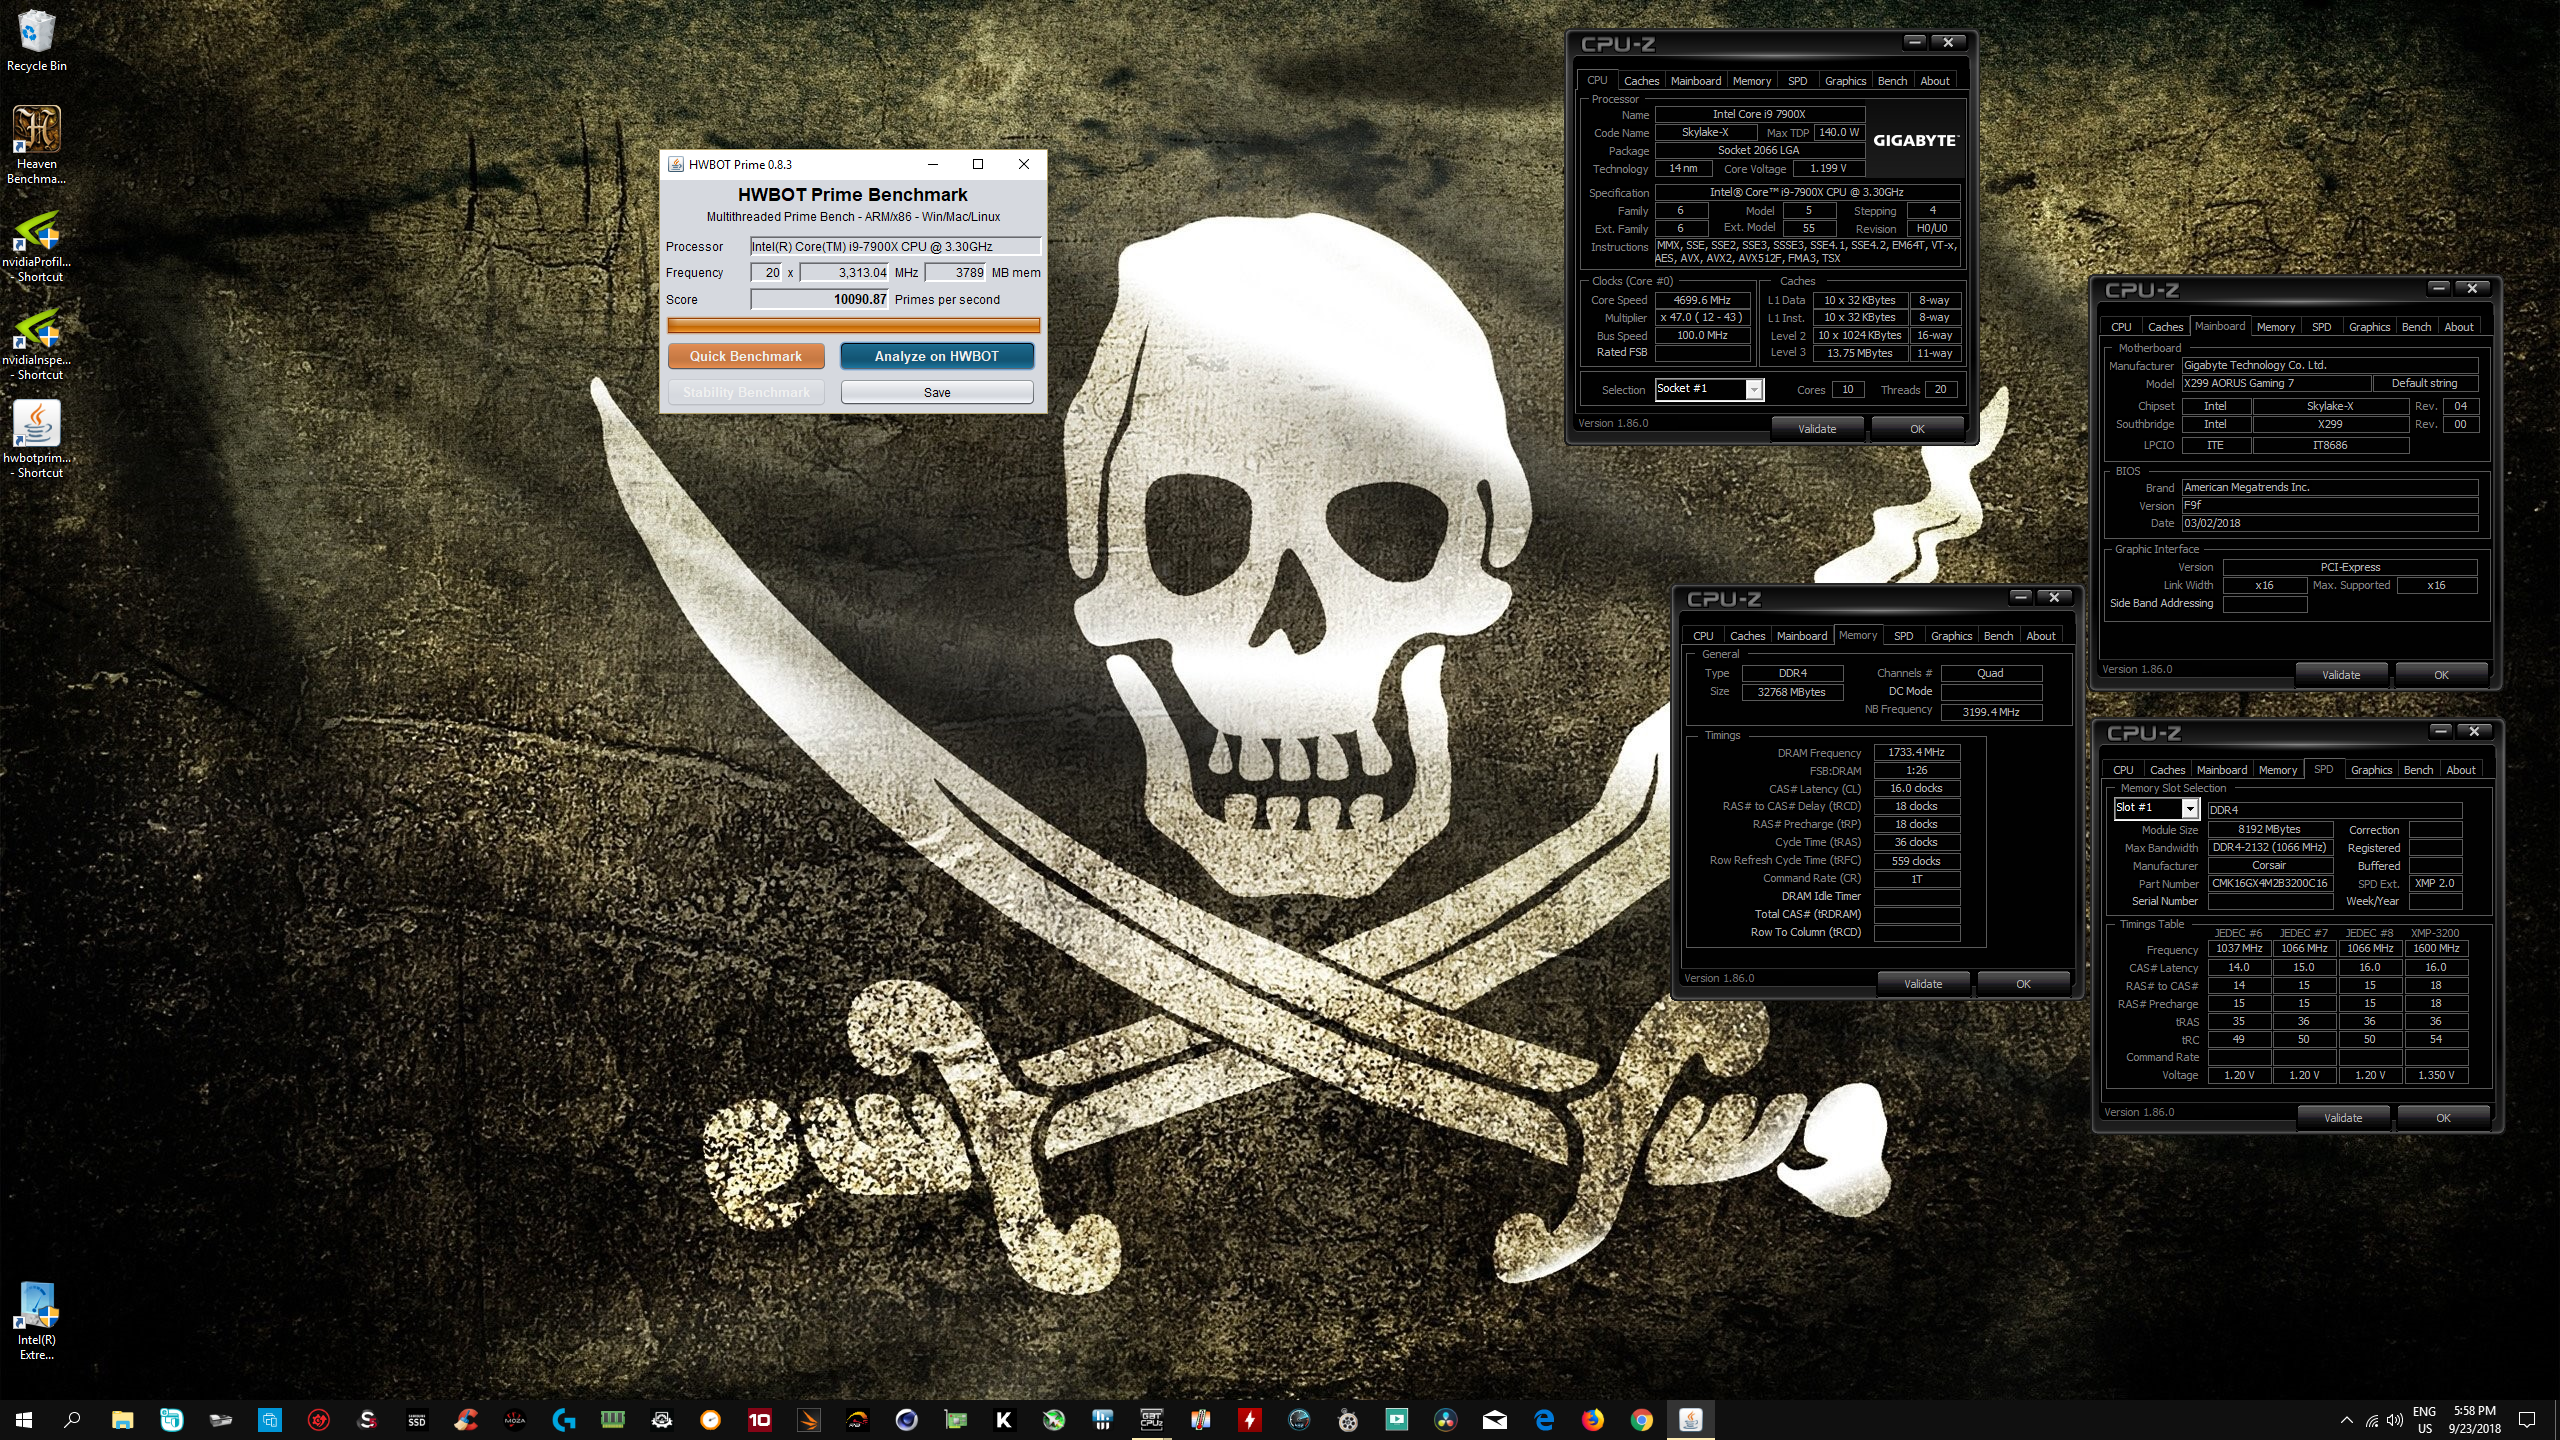
Task: Open MOZA app from the taskbar
Action: click(x=515, y=1420)
